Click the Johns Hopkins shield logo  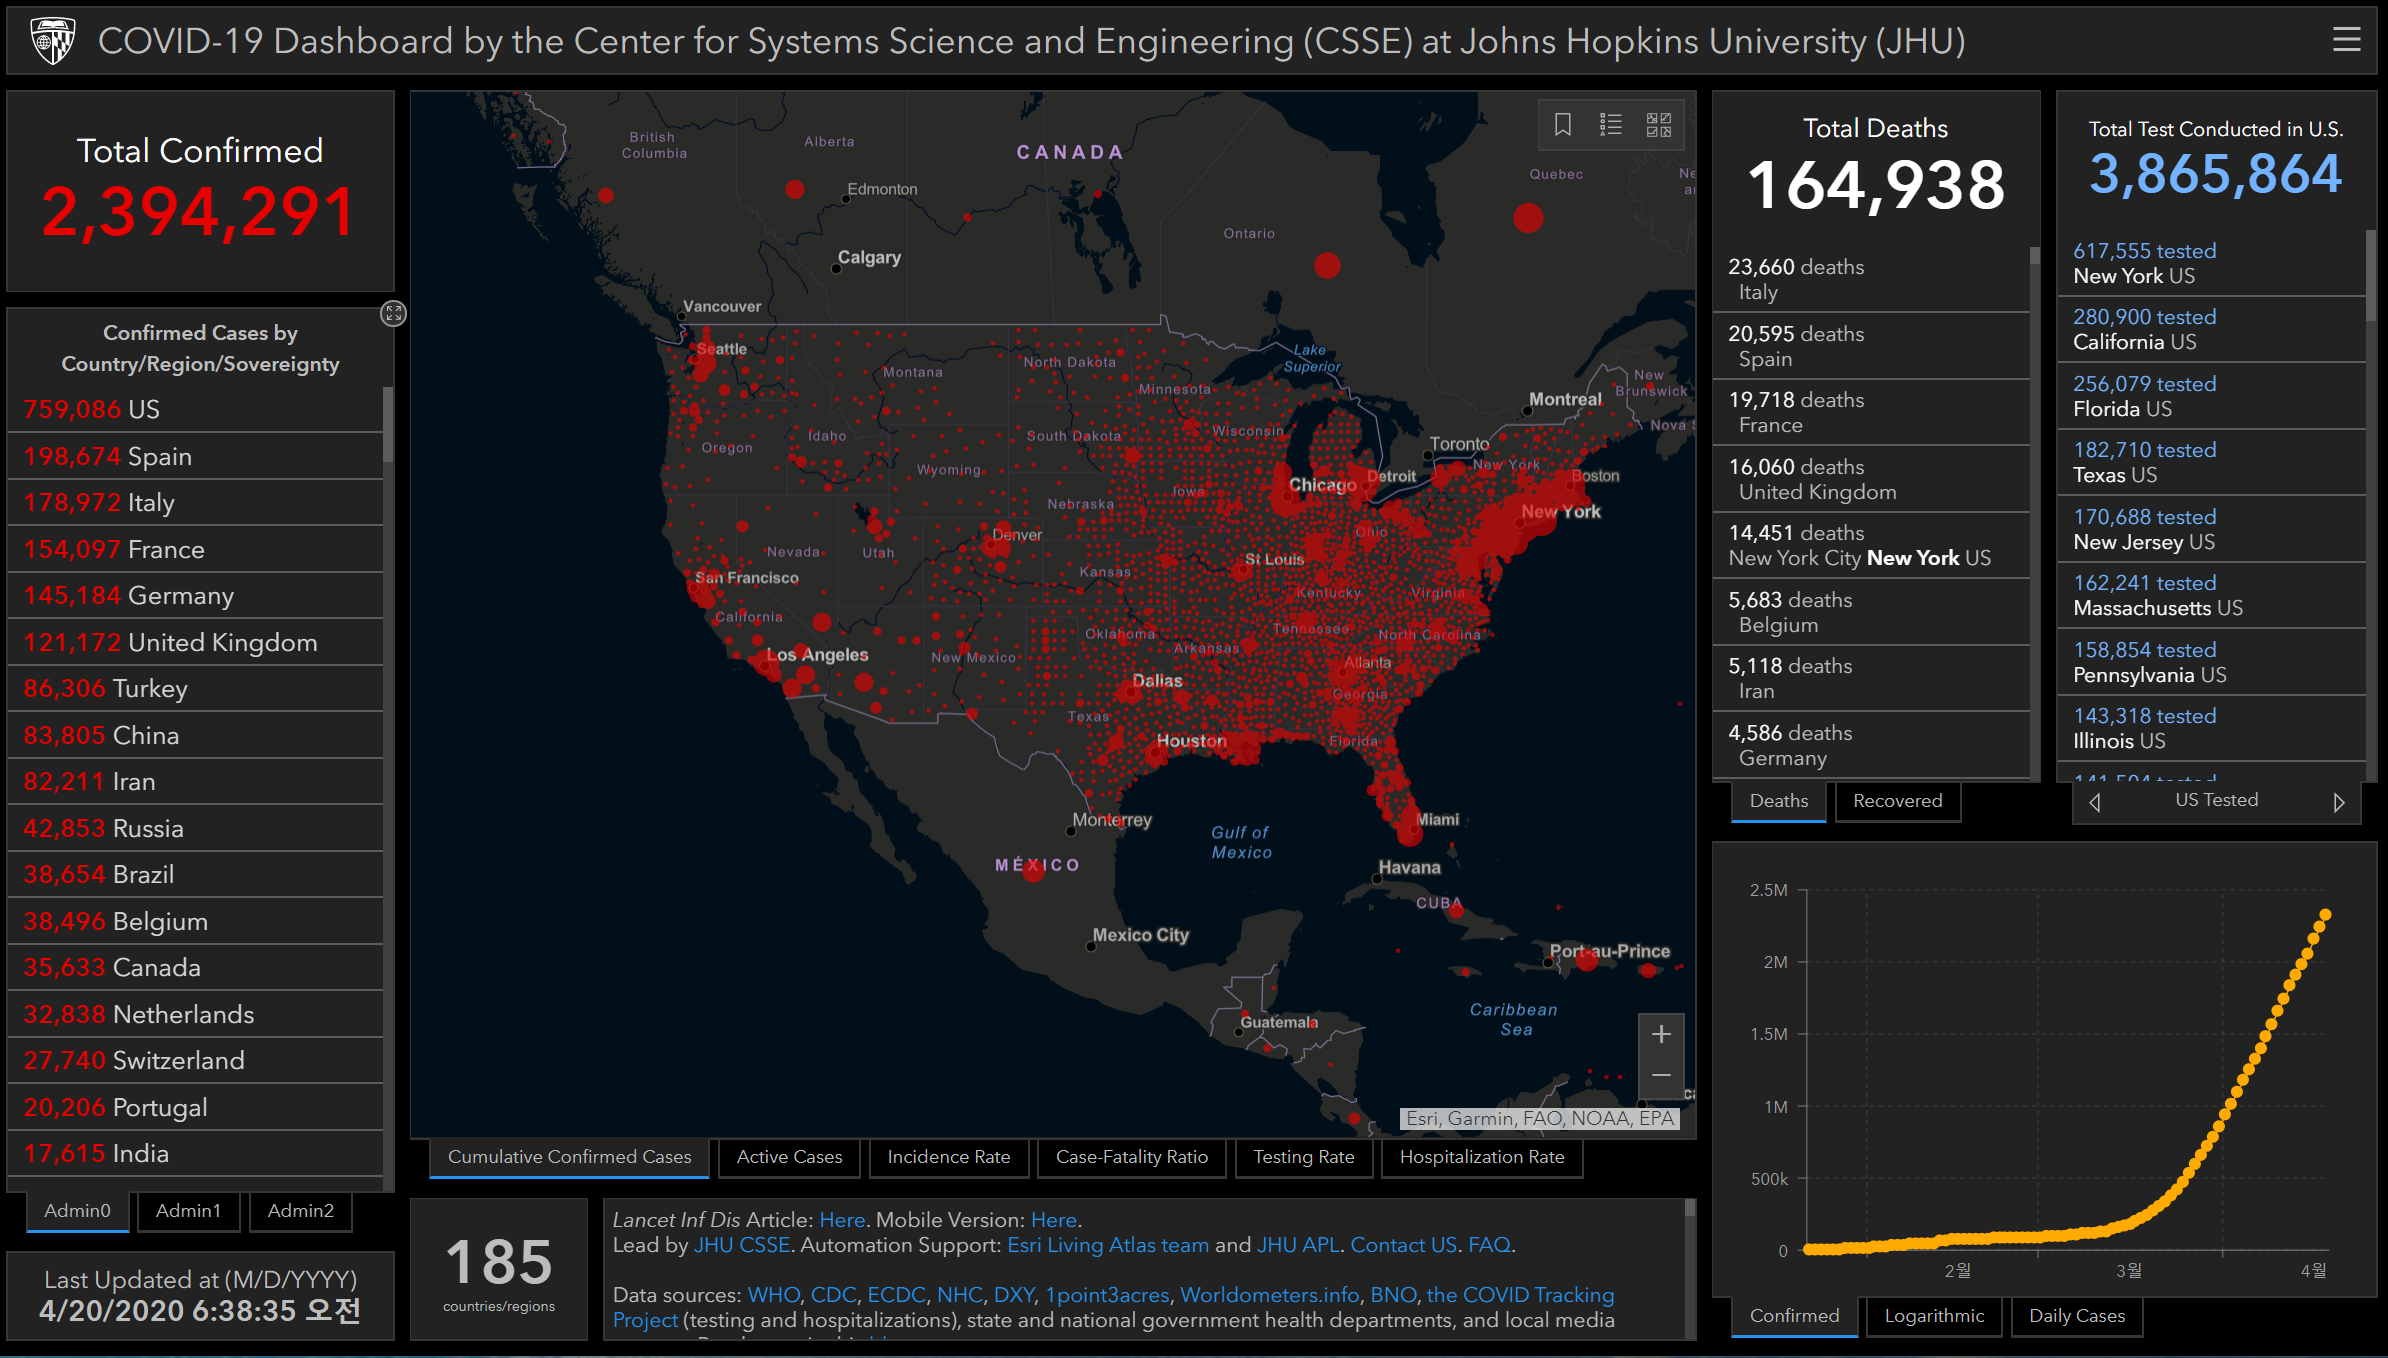tap(53, 41)
